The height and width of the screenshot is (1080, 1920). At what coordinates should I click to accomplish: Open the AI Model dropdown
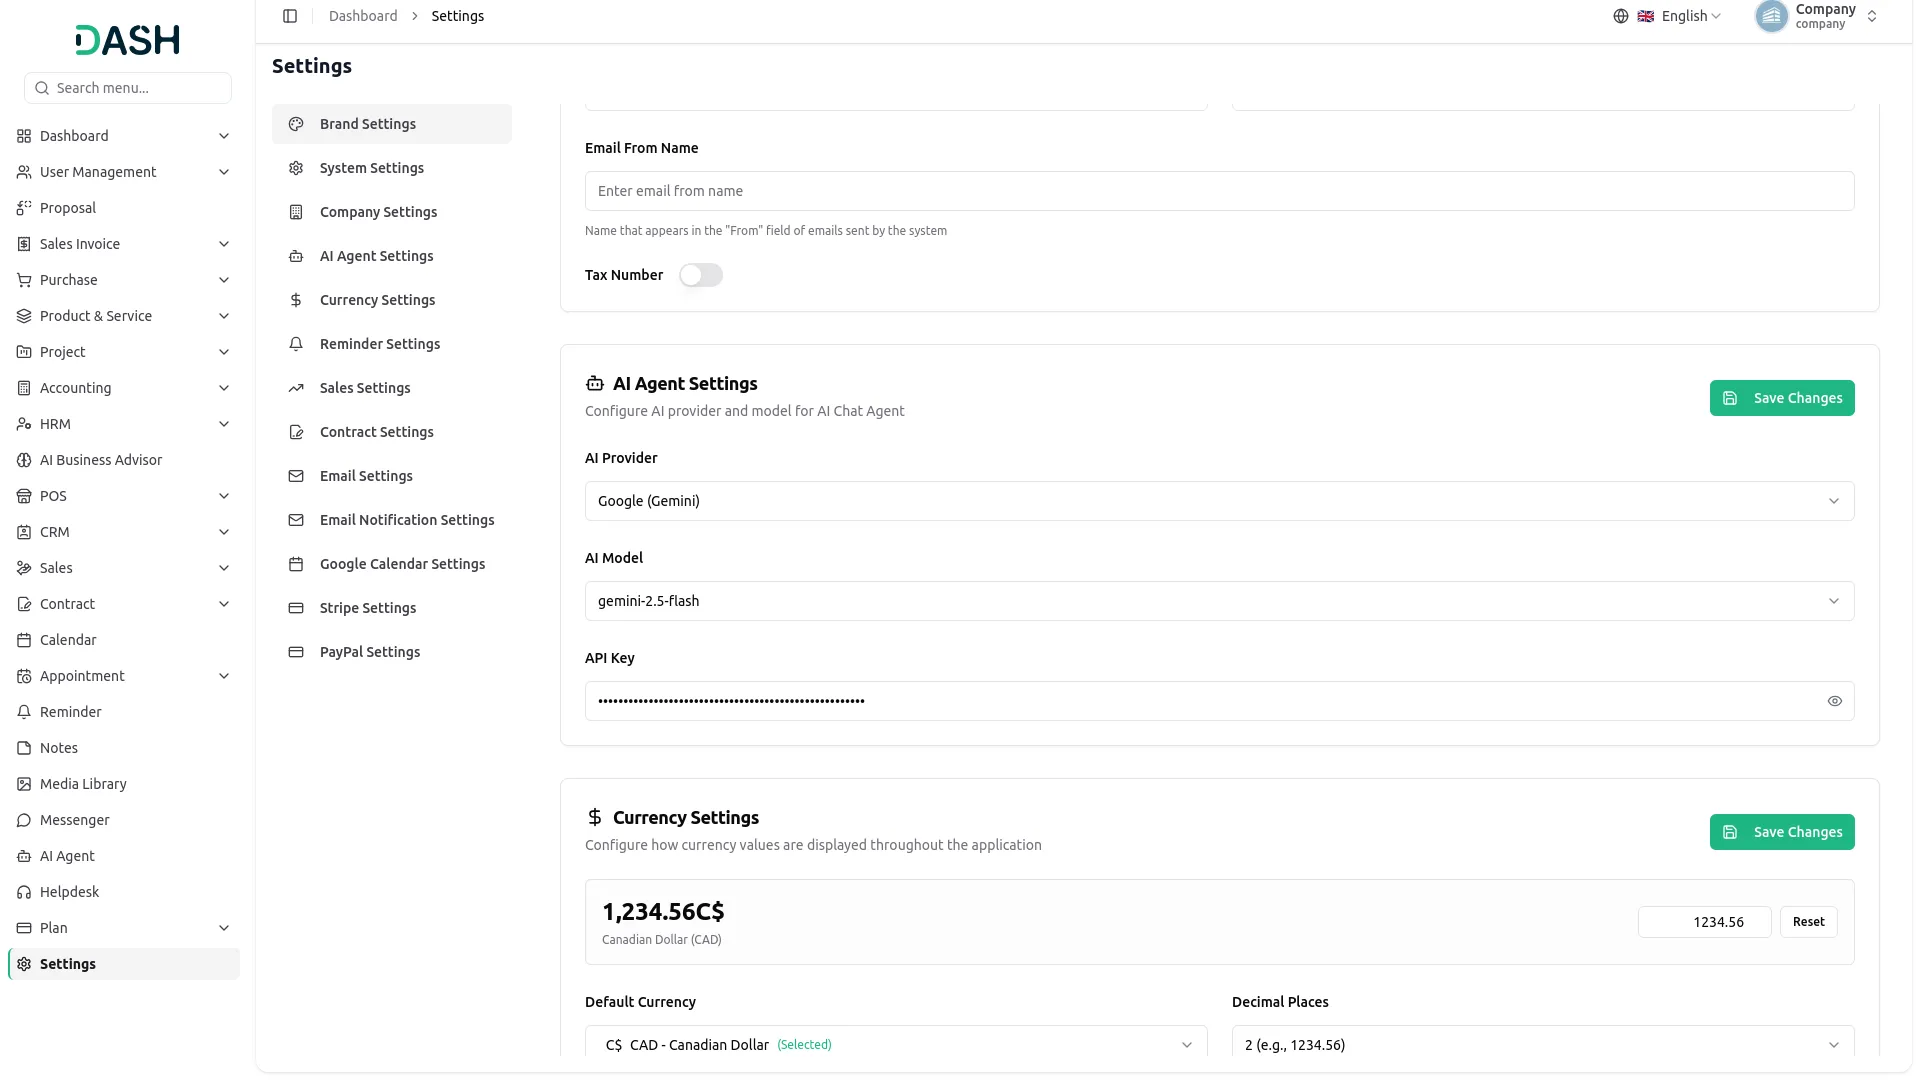click(x=1219, y=601)
